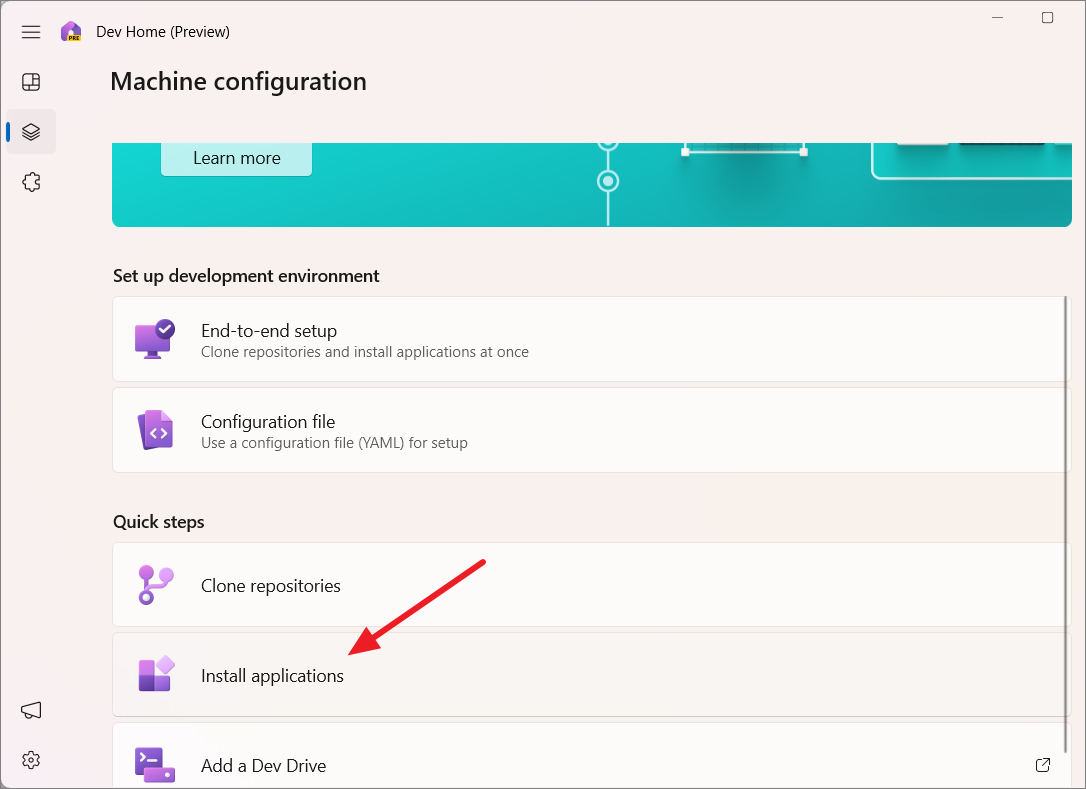Click the teal banner illustration

pos(592,185)
